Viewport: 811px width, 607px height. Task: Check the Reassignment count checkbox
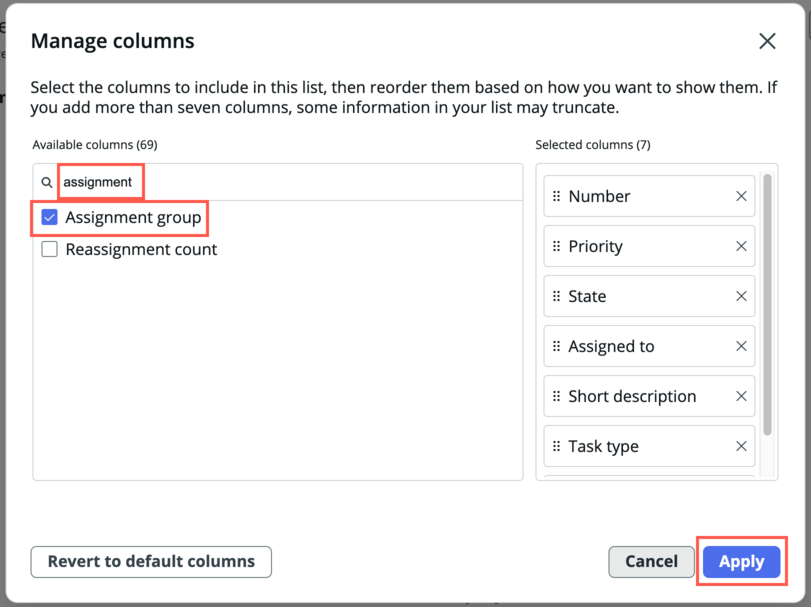(x=49, y=249)
